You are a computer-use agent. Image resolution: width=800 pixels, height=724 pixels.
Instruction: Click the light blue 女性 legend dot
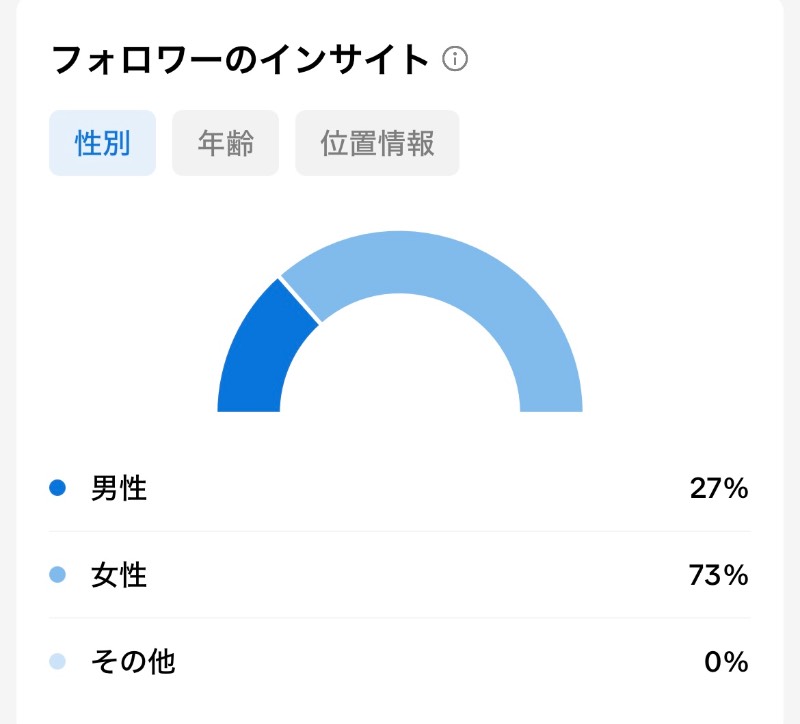tap(57, 575)
